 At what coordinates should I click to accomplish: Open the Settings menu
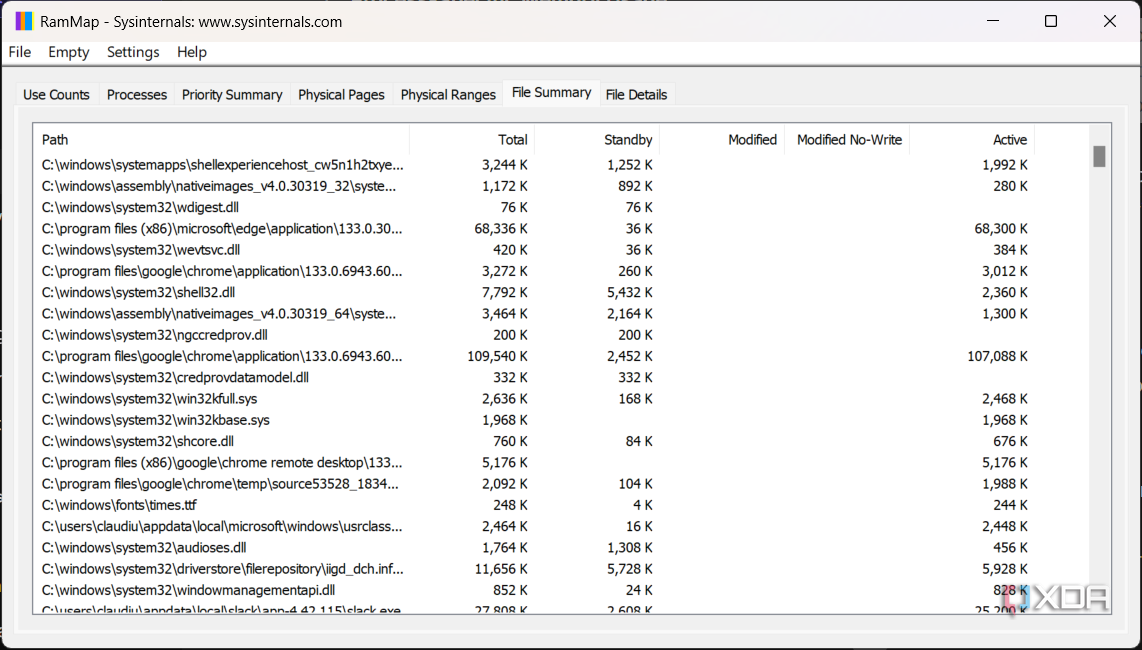pyautogui.click(x=133, y=52)
